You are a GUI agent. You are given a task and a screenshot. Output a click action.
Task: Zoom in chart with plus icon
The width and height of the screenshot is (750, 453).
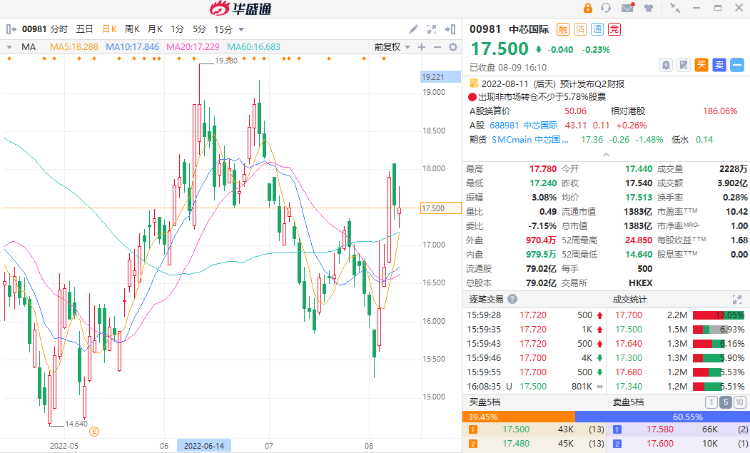coord(421,47)
